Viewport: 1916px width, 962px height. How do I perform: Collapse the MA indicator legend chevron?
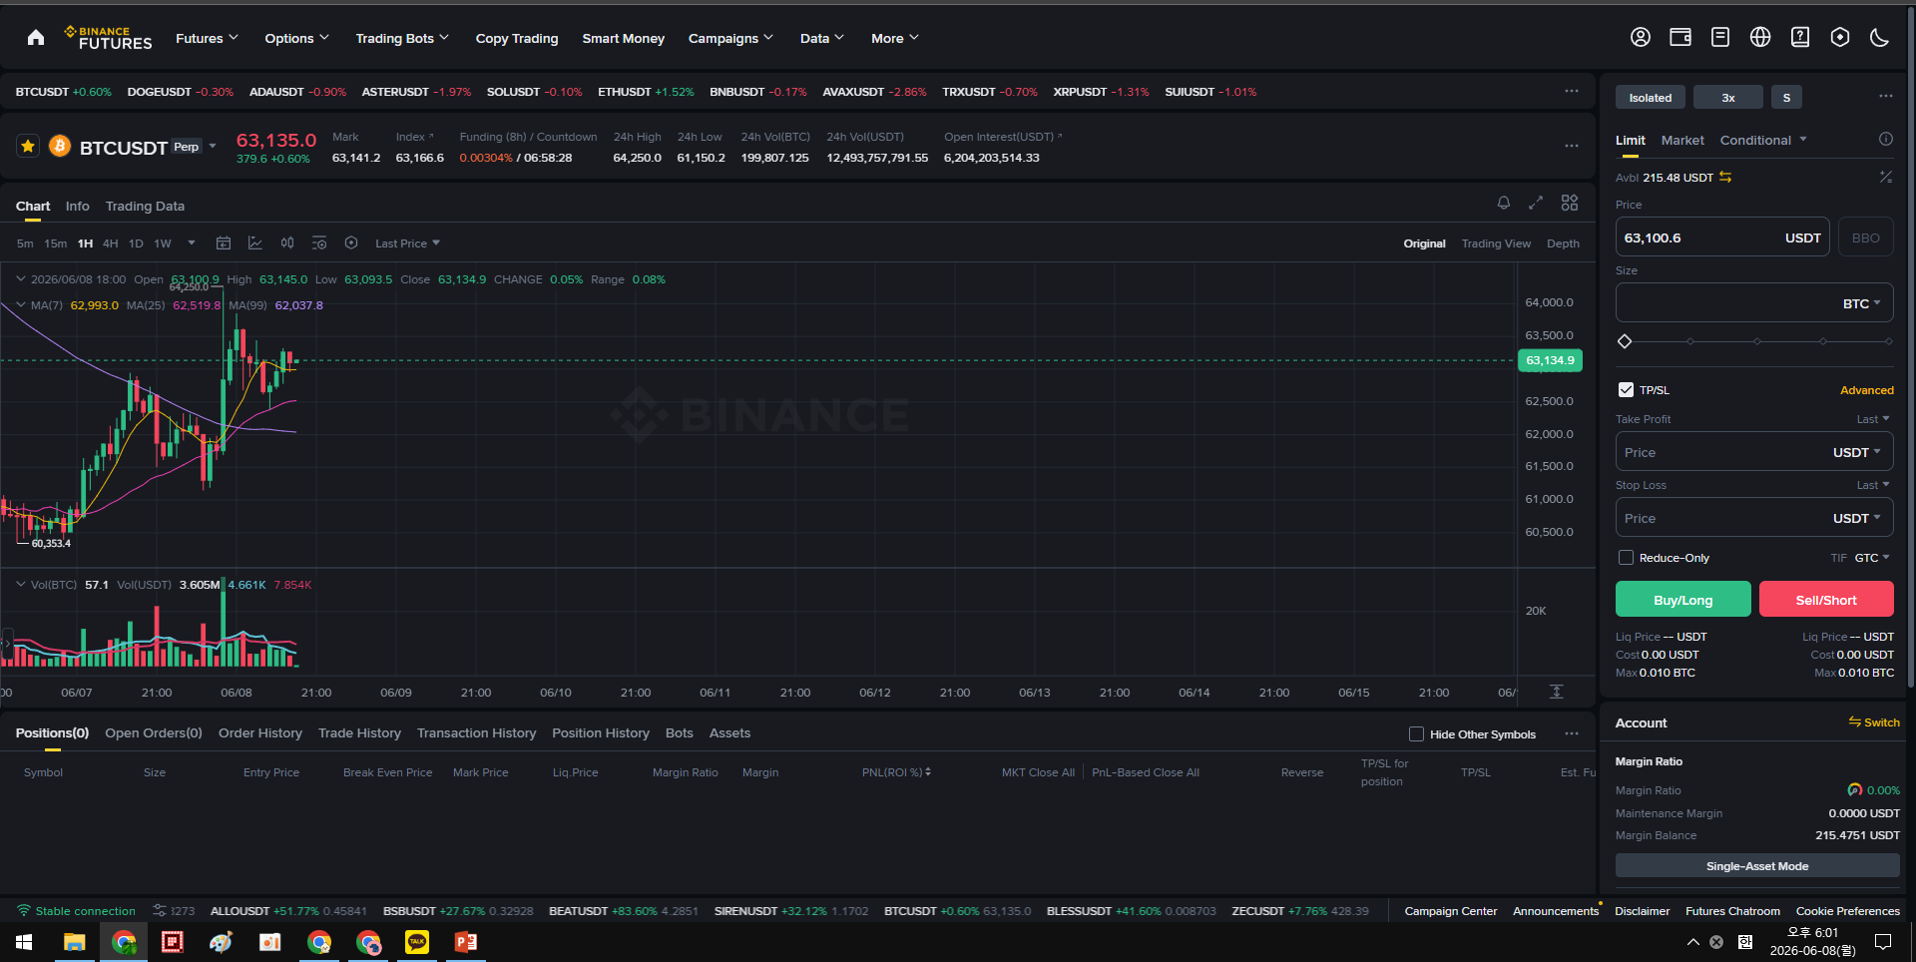click(20, 305)
